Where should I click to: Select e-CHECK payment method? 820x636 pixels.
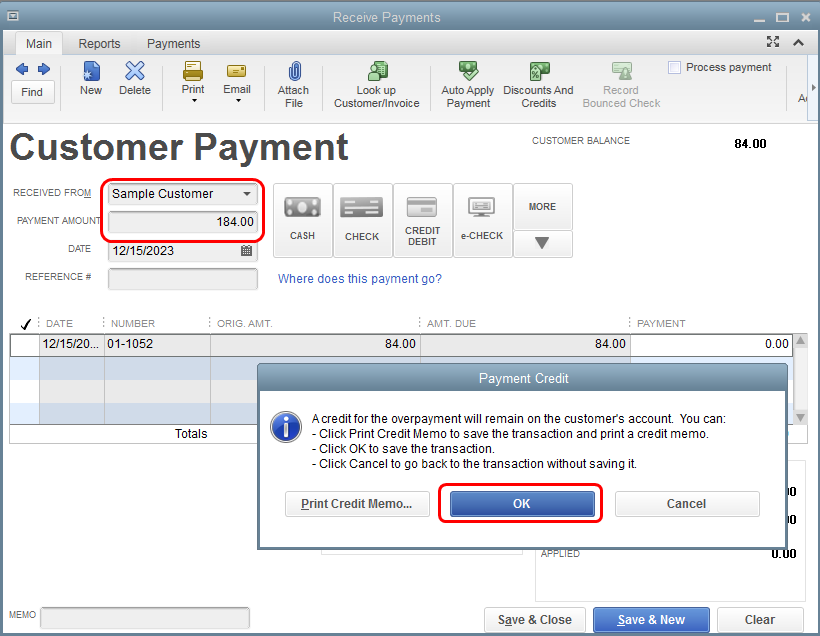pos(482,220)
